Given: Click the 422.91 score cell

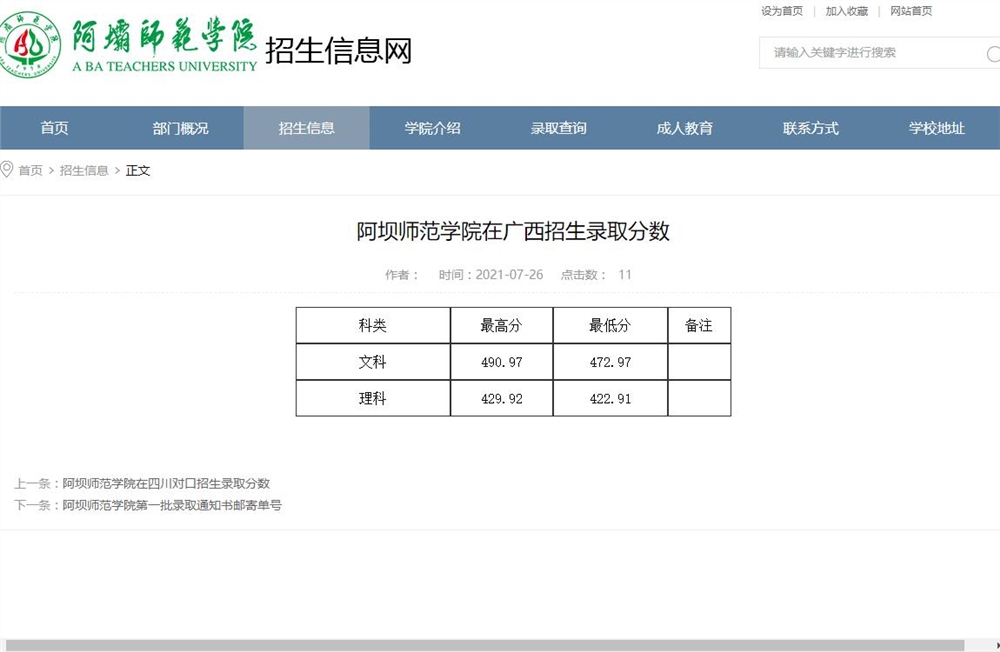Looking at the screenshot, I should tap(610, 399).
